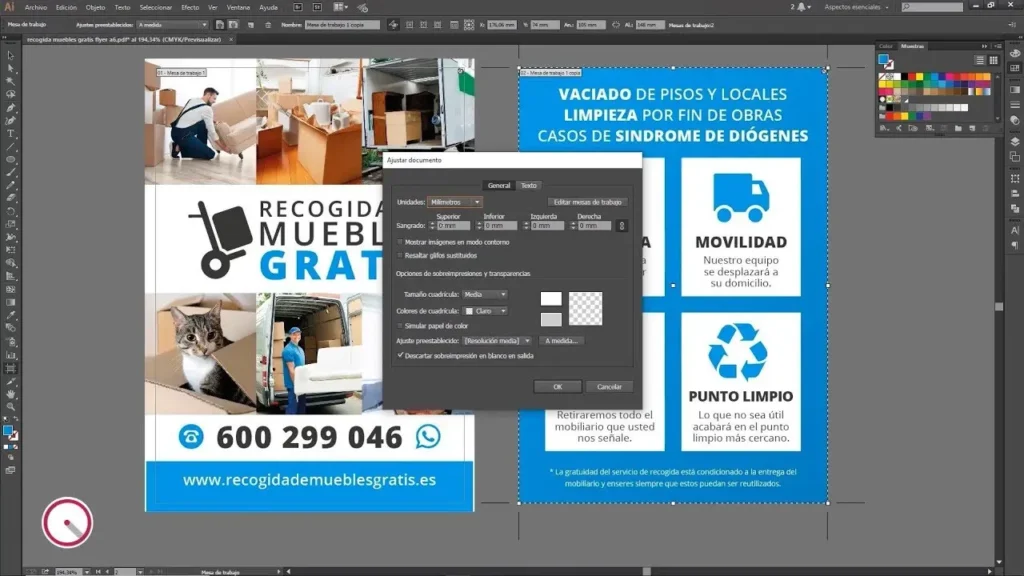The height and width of the screenshot is (576, 1024).
Task: Open Ajuste preestablecido resolution dropdown
Action: point(497,341)
